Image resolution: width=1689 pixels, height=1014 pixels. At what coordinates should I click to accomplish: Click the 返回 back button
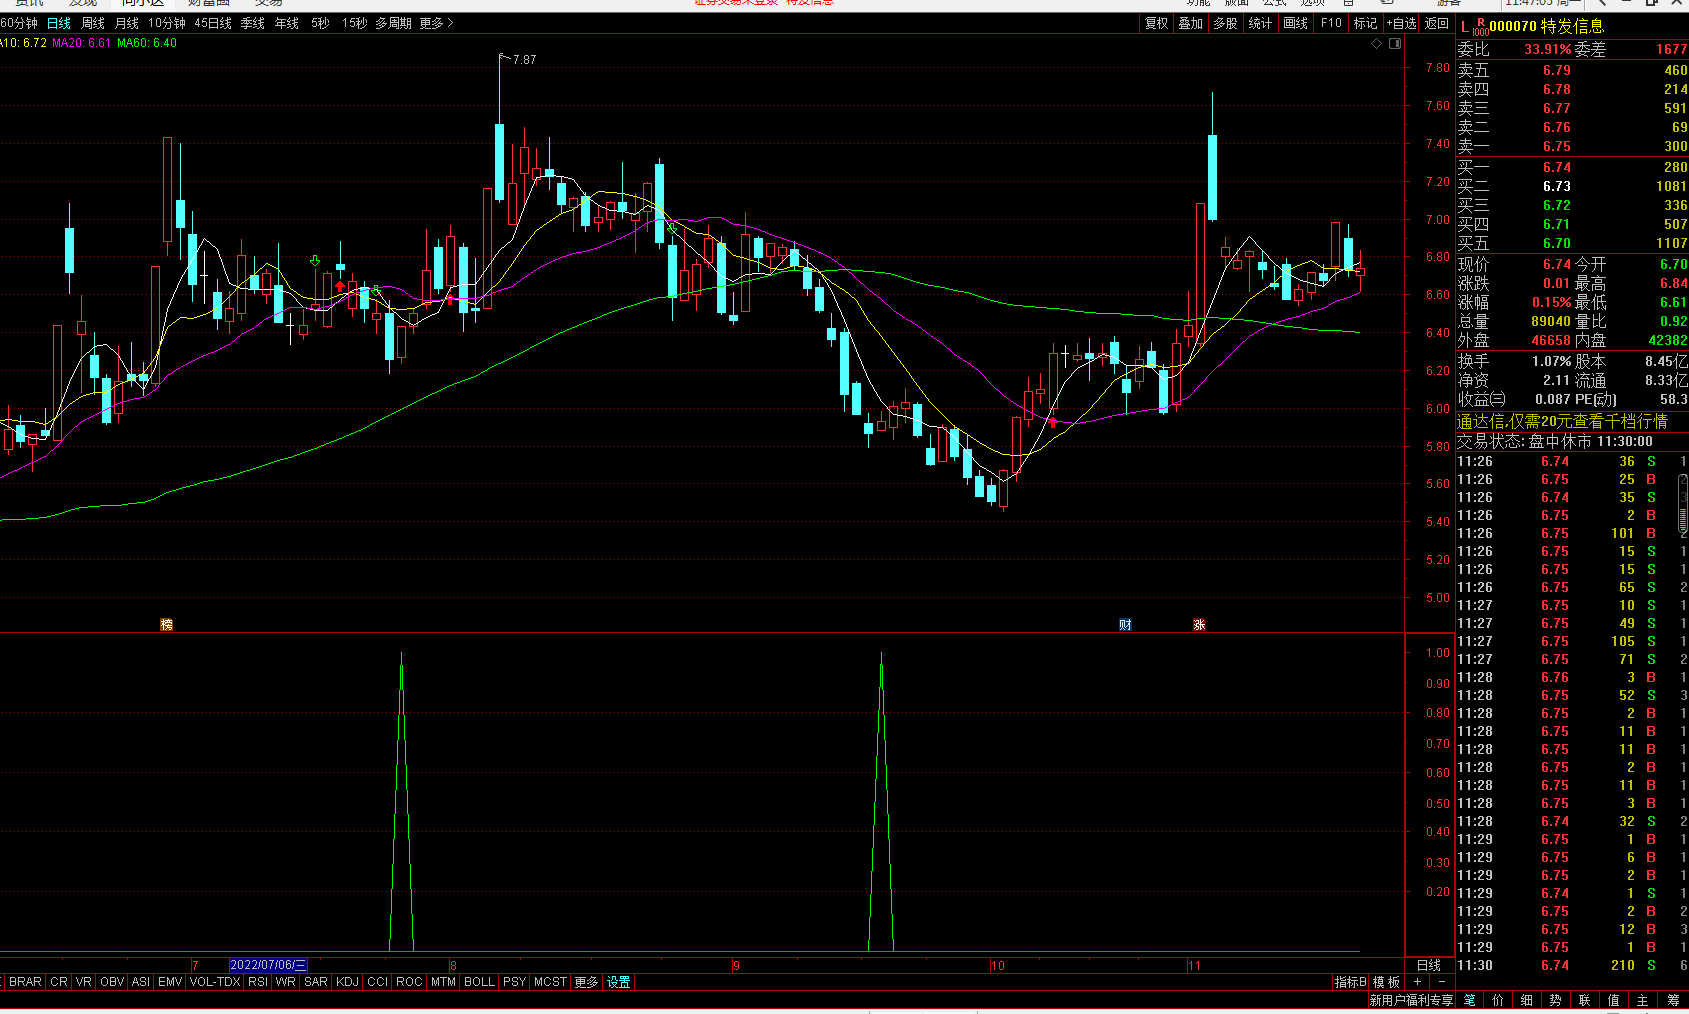[1437, 23]
